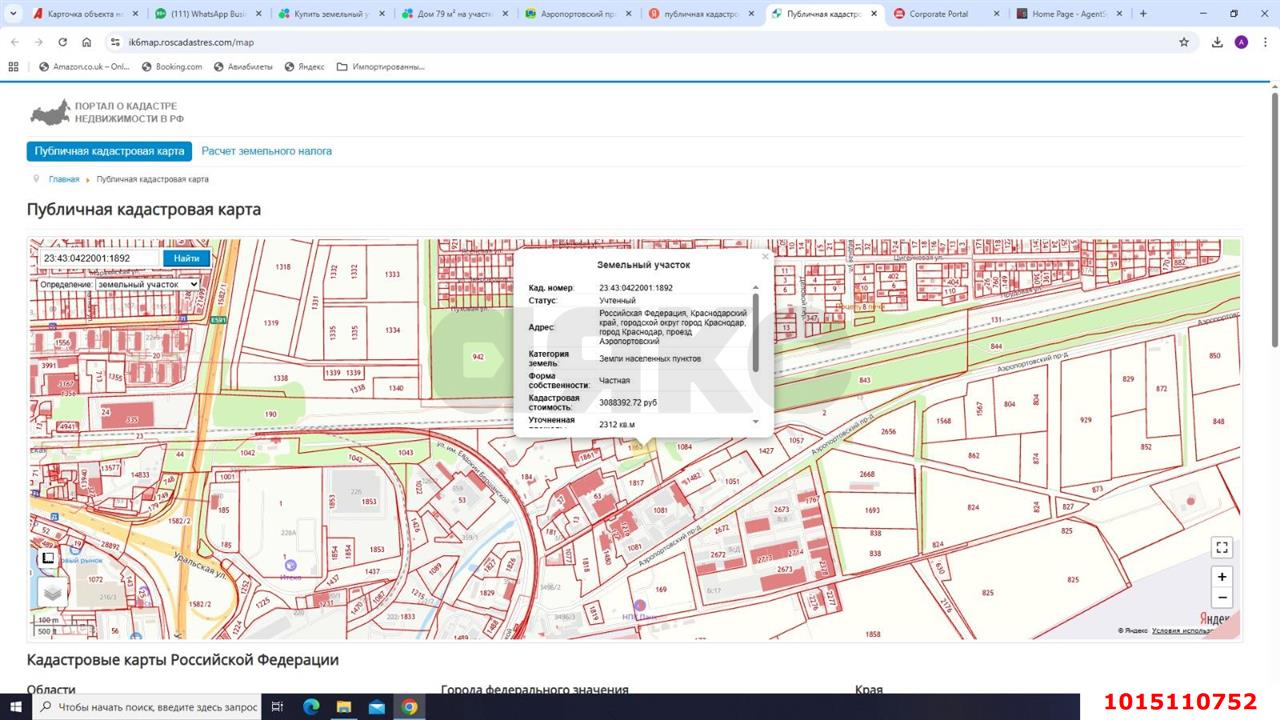This screenshot has height=720, width=1280.
Task: Open the map layers switcher
Action: coord(52,592)
